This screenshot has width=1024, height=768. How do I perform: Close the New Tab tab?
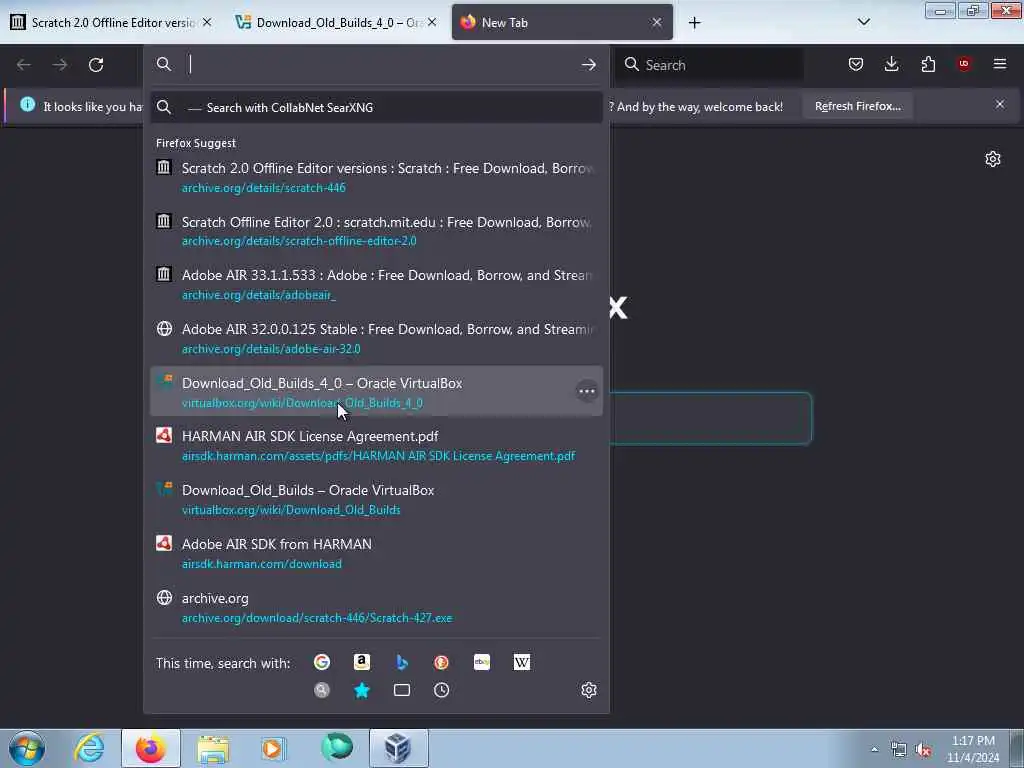coord(657,22)
